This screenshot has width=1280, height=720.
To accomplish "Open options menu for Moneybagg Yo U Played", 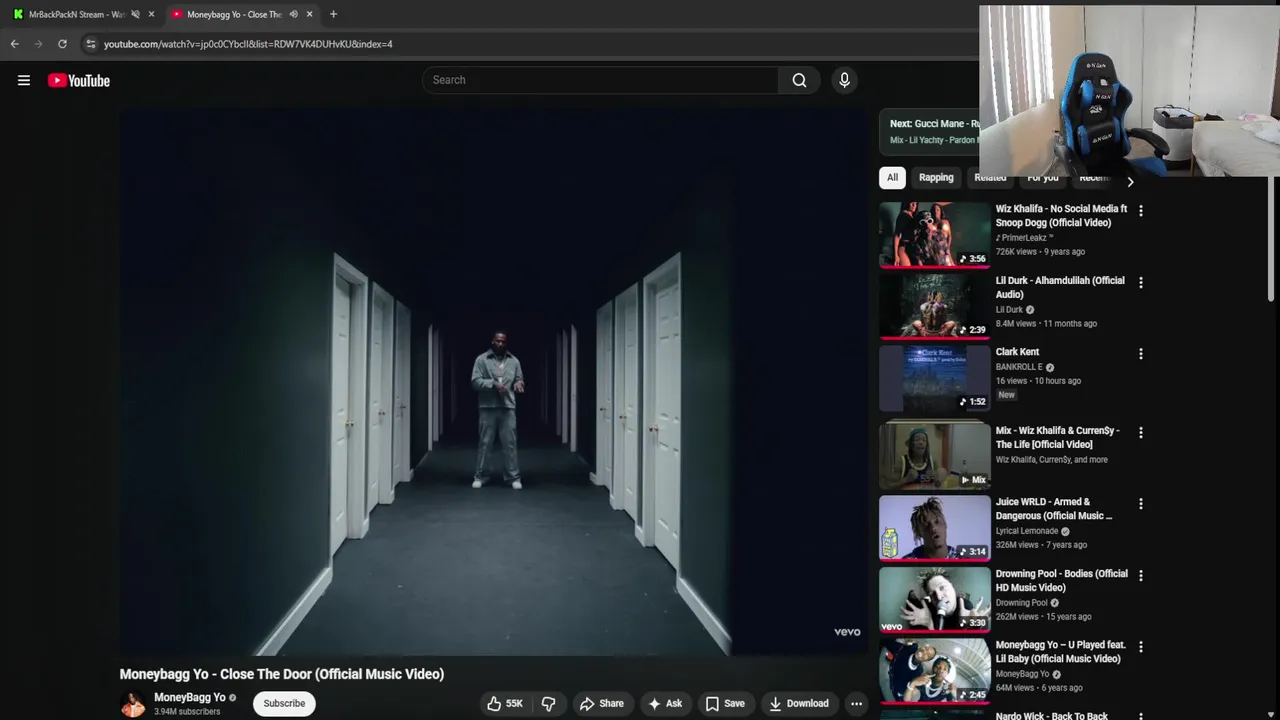I will [x=1141, y=647].
